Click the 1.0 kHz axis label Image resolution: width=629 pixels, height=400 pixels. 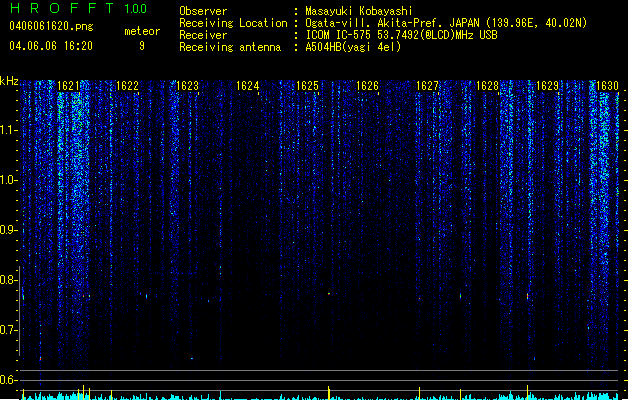[7, 180]
